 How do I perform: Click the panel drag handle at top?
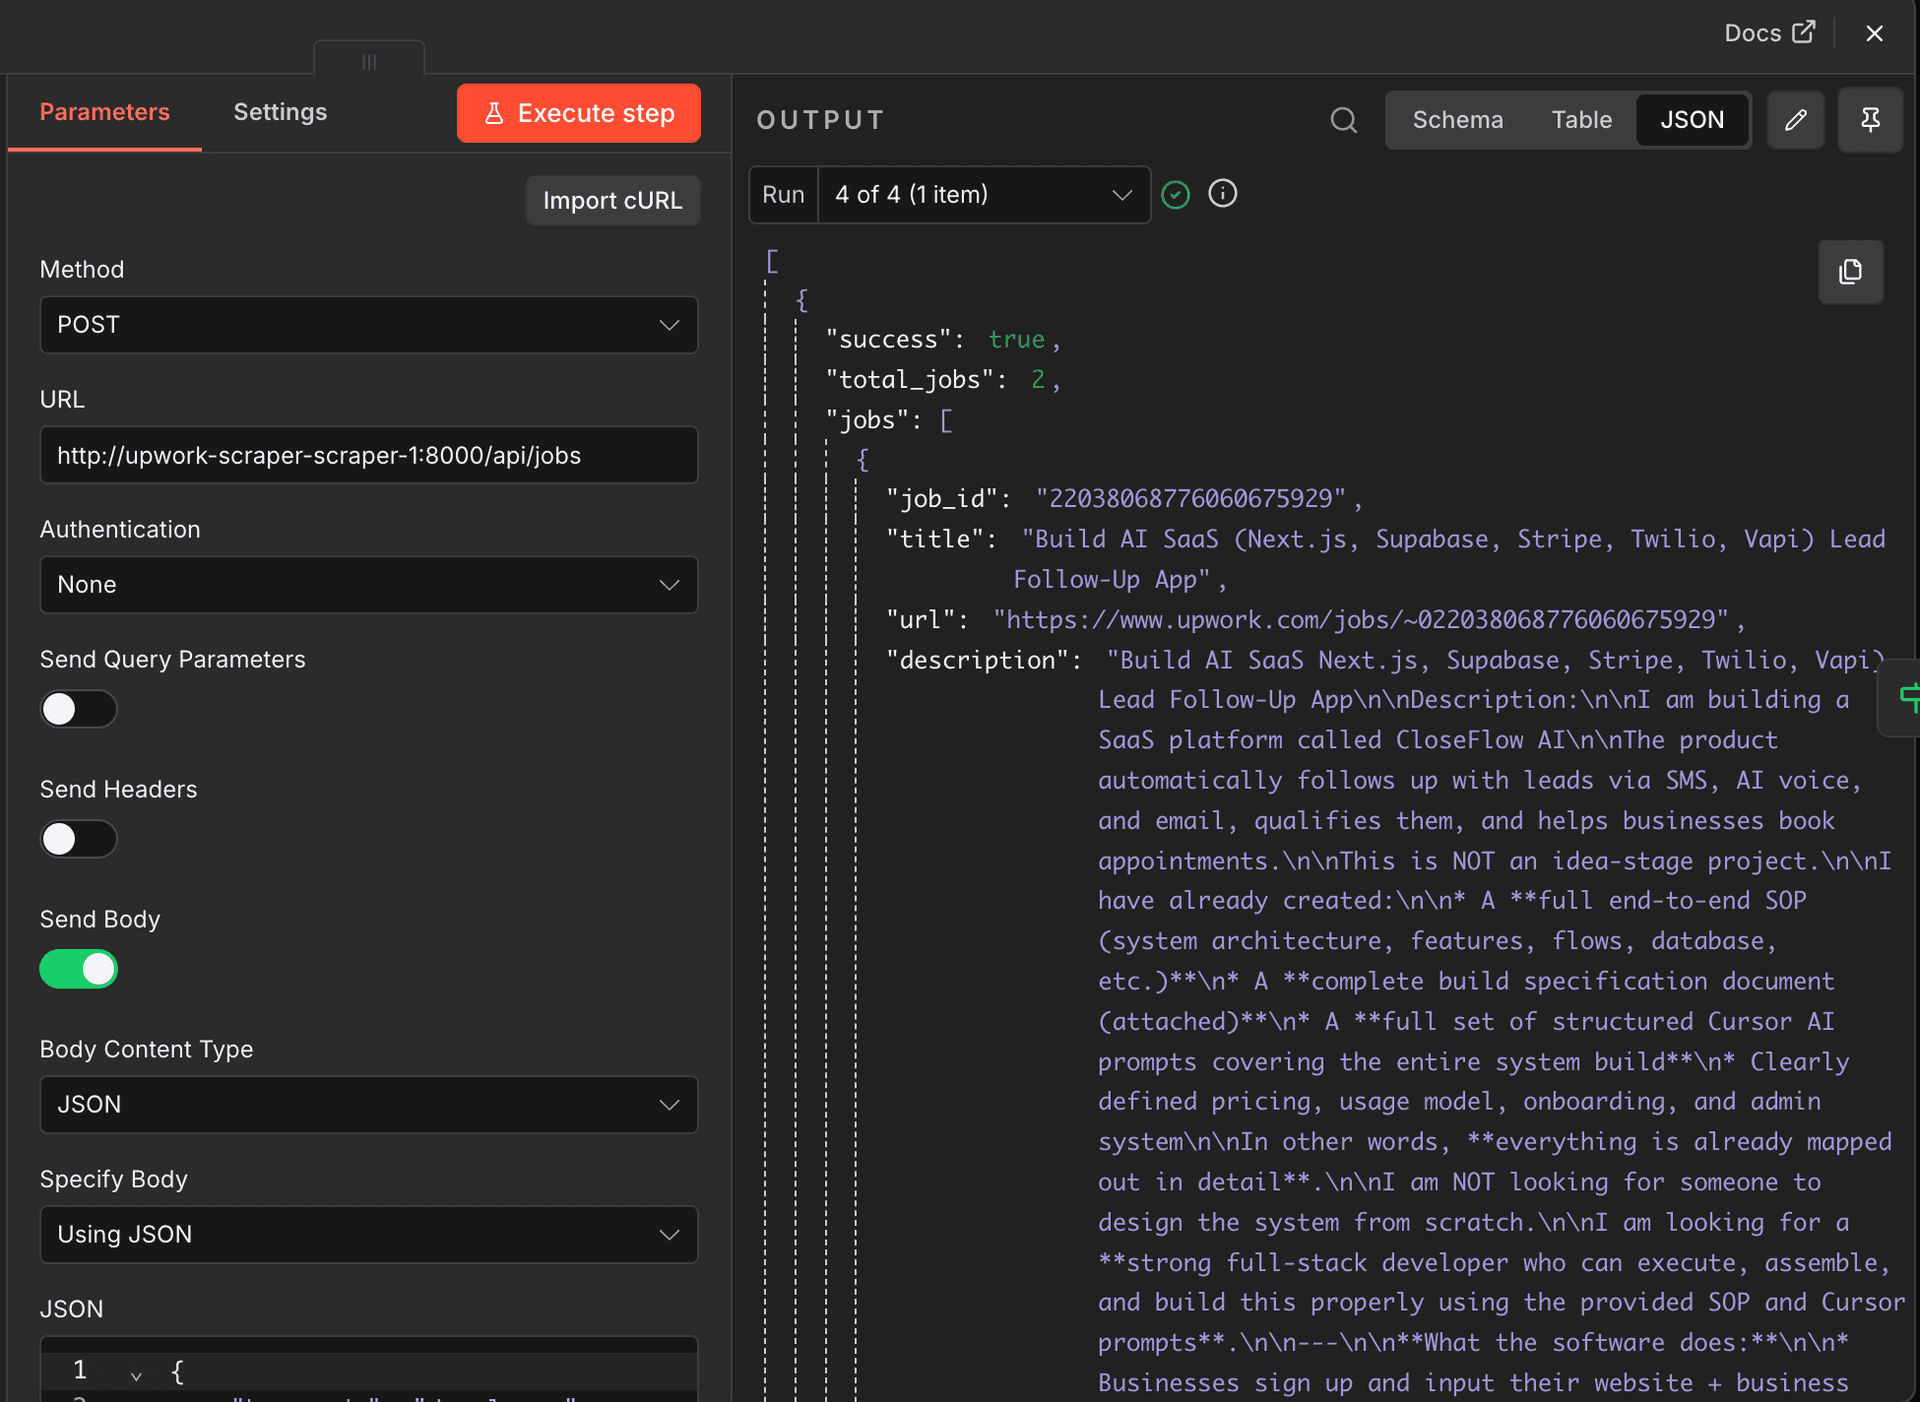(369, 61)
